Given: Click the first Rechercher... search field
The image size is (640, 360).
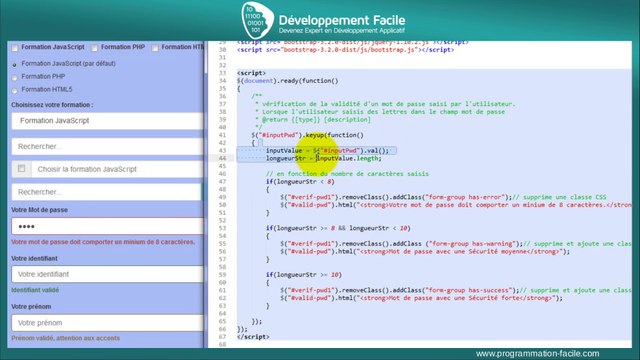Looking at the screenshot, I should point(107,147).
